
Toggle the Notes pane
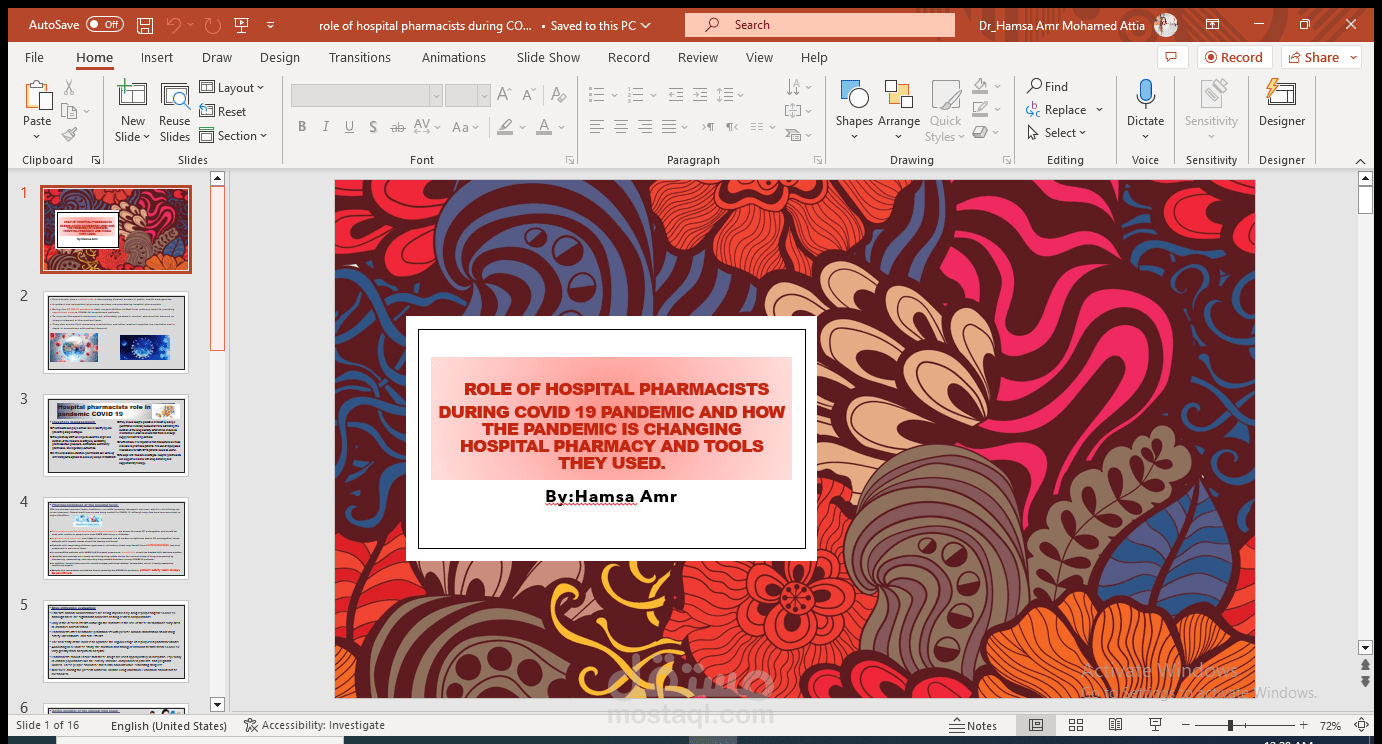pyautogui.click(x=973, y=725)
